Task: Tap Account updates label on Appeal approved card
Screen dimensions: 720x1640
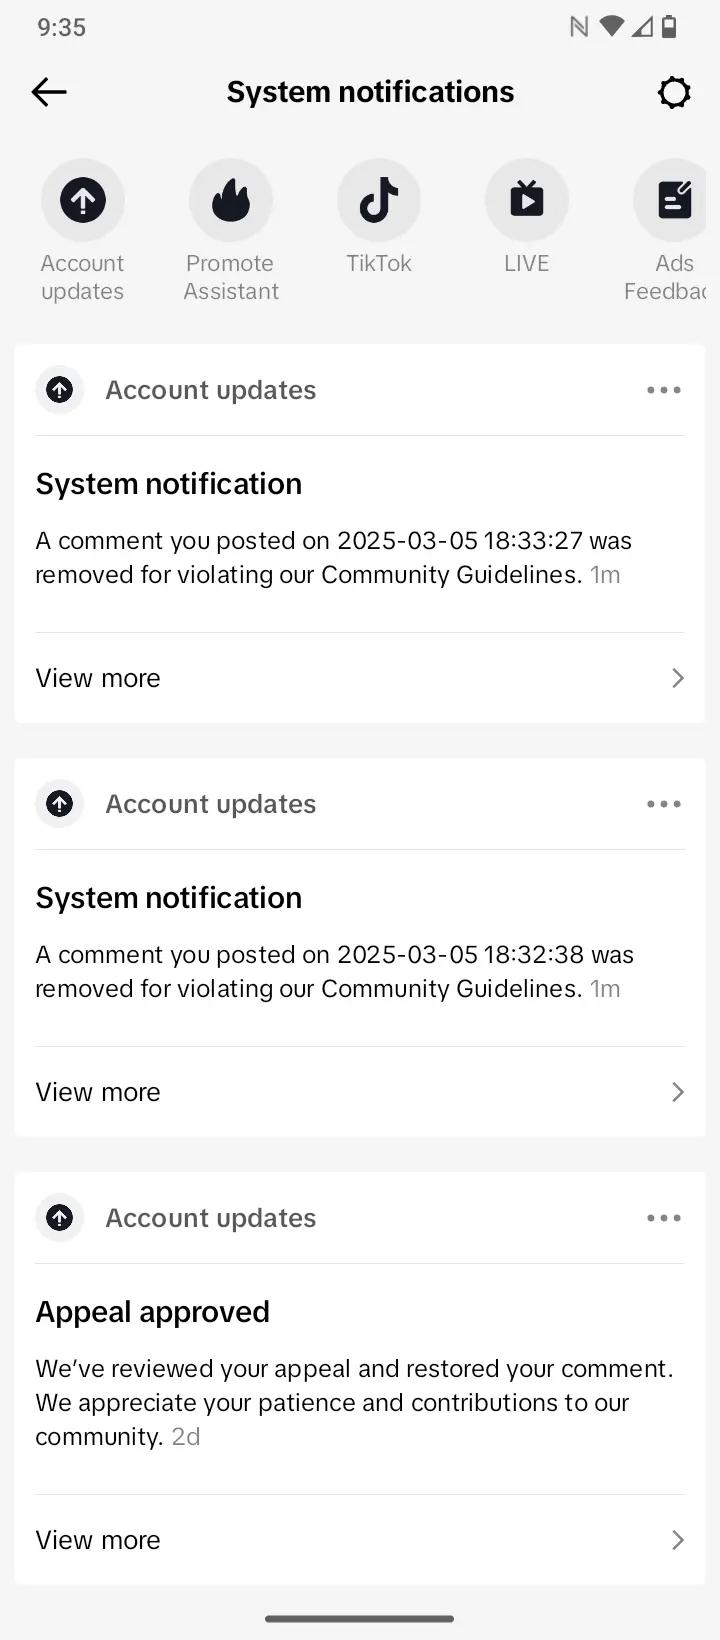Action: pyautogui.click(x=211, y=1218)
